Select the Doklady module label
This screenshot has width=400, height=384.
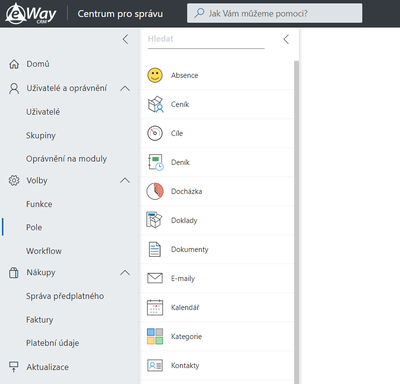click(184, 220)
